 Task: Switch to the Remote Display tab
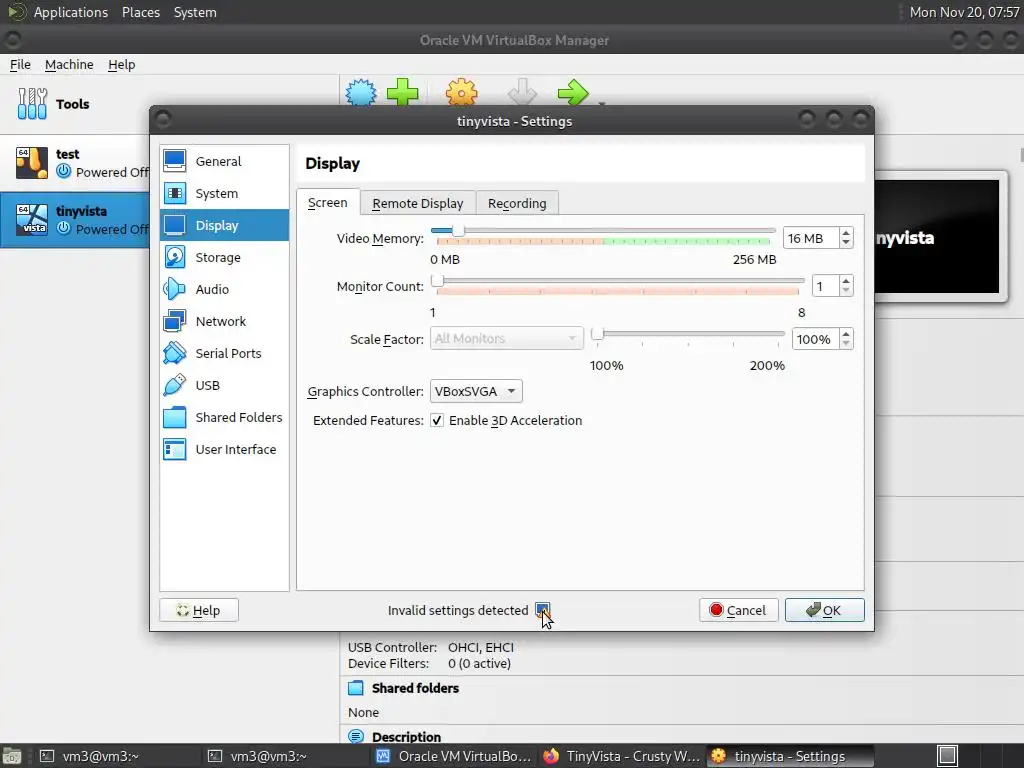tap(418, 204)
